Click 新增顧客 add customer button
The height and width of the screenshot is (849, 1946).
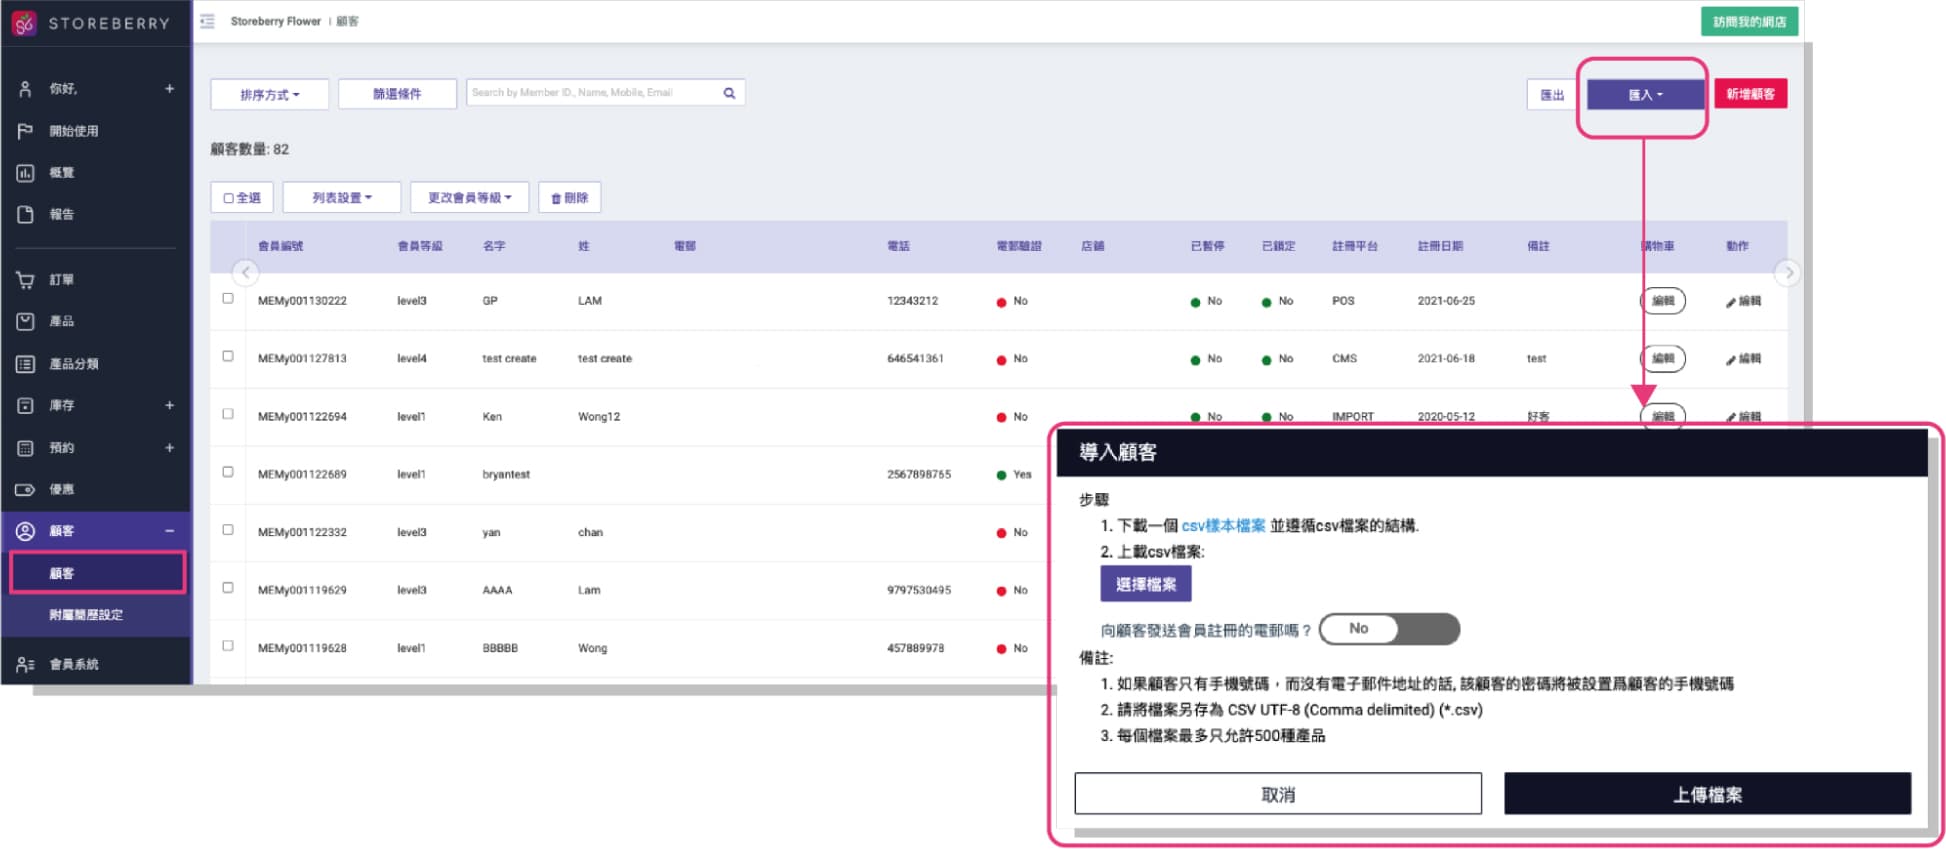coord(1750,94)
